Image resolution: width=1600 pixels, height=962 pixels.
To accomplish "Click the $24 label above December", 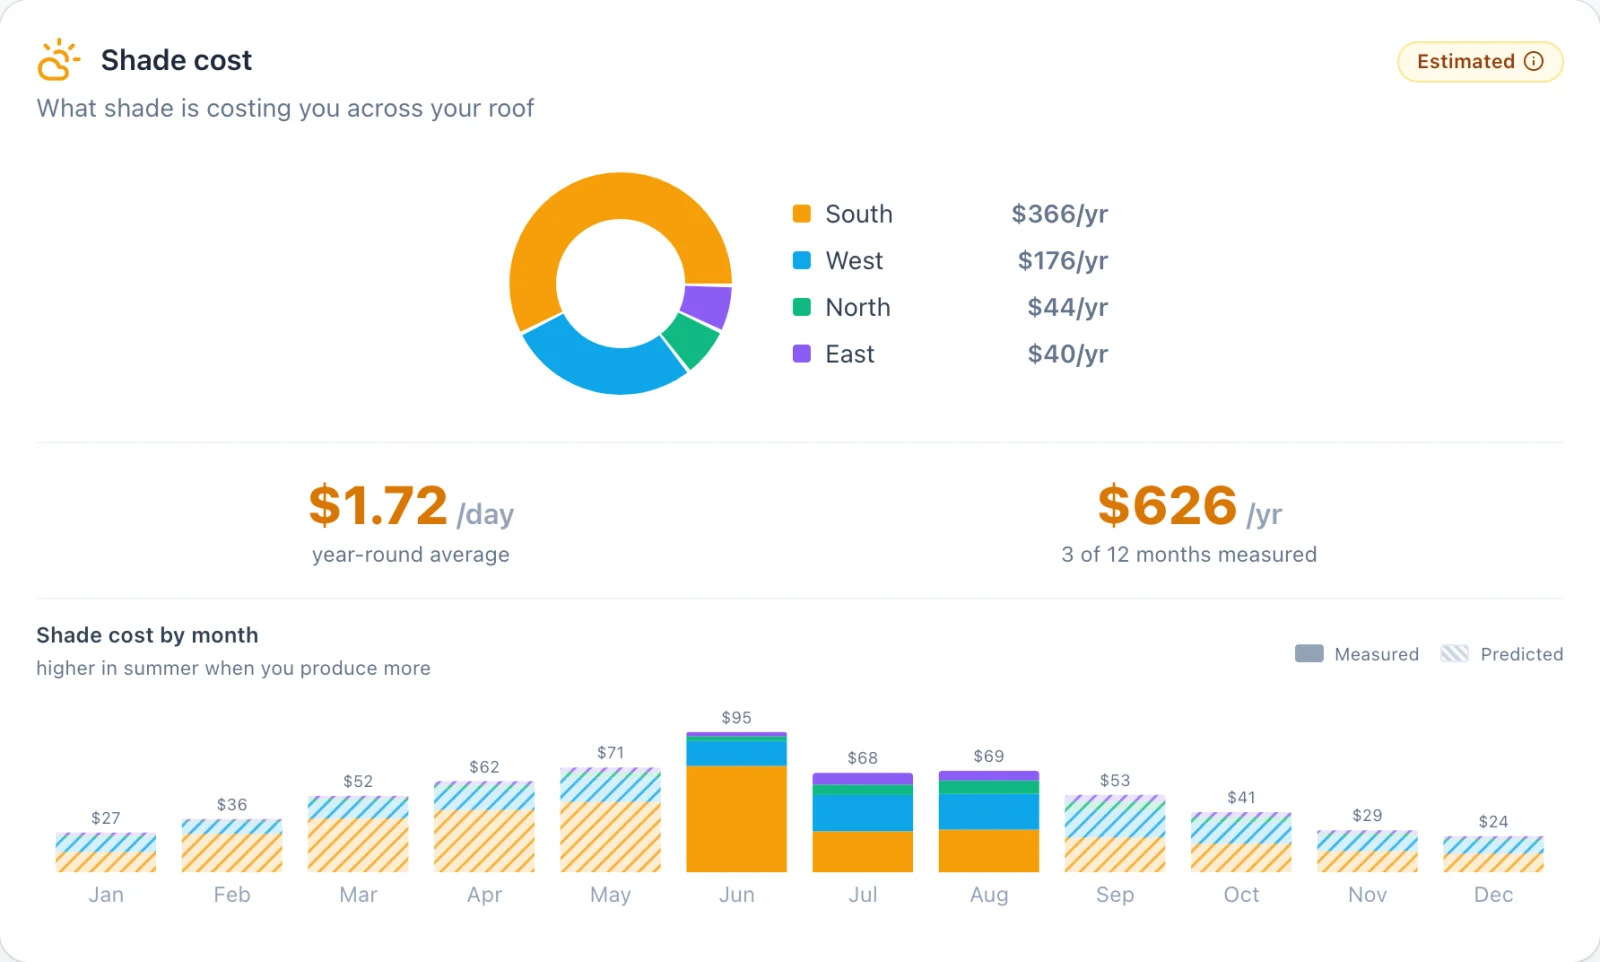I will click(1493, 822).
